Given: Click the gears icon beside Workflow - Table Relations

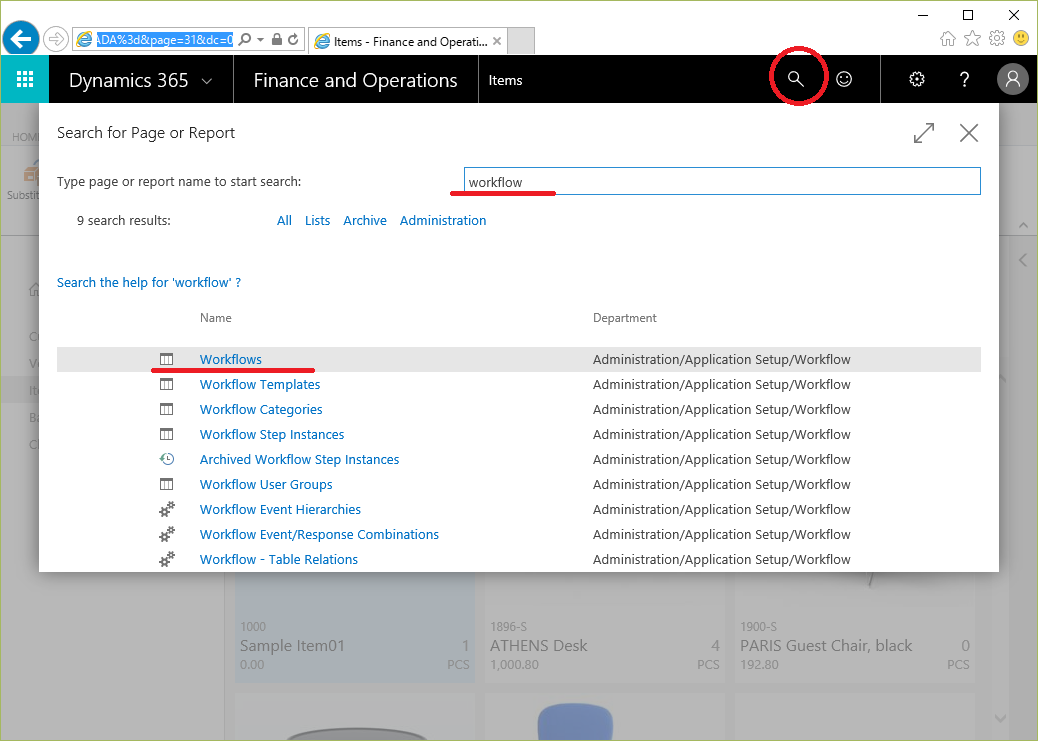Looking at the screenshot, I should pyautogui.click(x=167, y=560).
